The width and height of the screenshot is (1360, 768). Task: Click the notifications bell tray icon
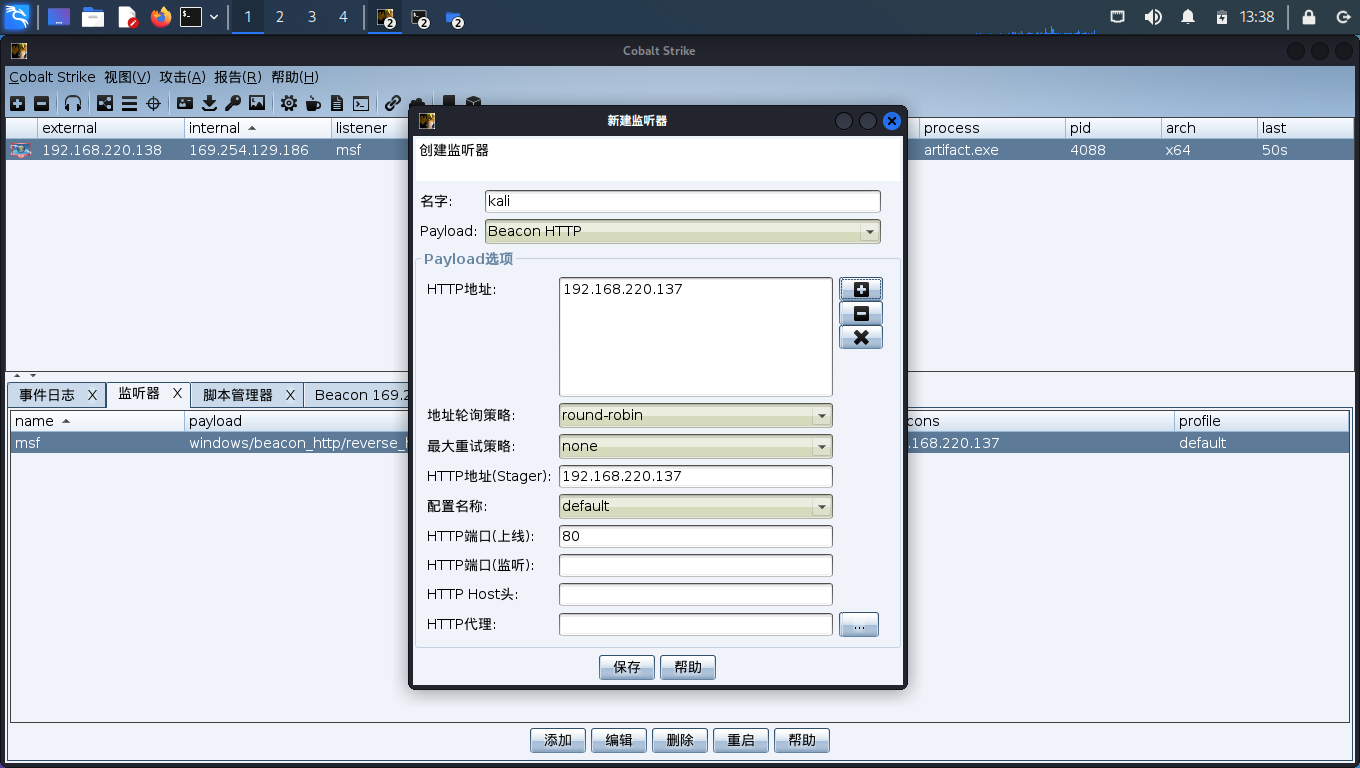(1188, 16)
